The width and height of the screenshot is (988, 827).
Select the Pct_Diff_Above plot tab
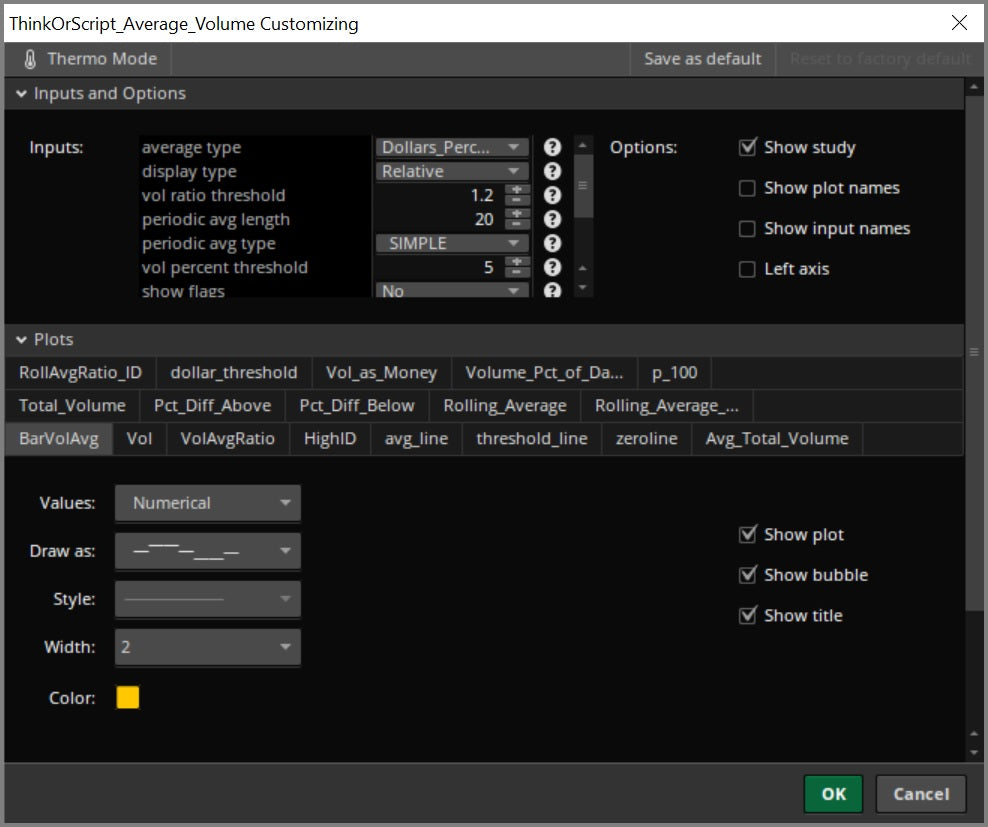[x=212, y=405]
